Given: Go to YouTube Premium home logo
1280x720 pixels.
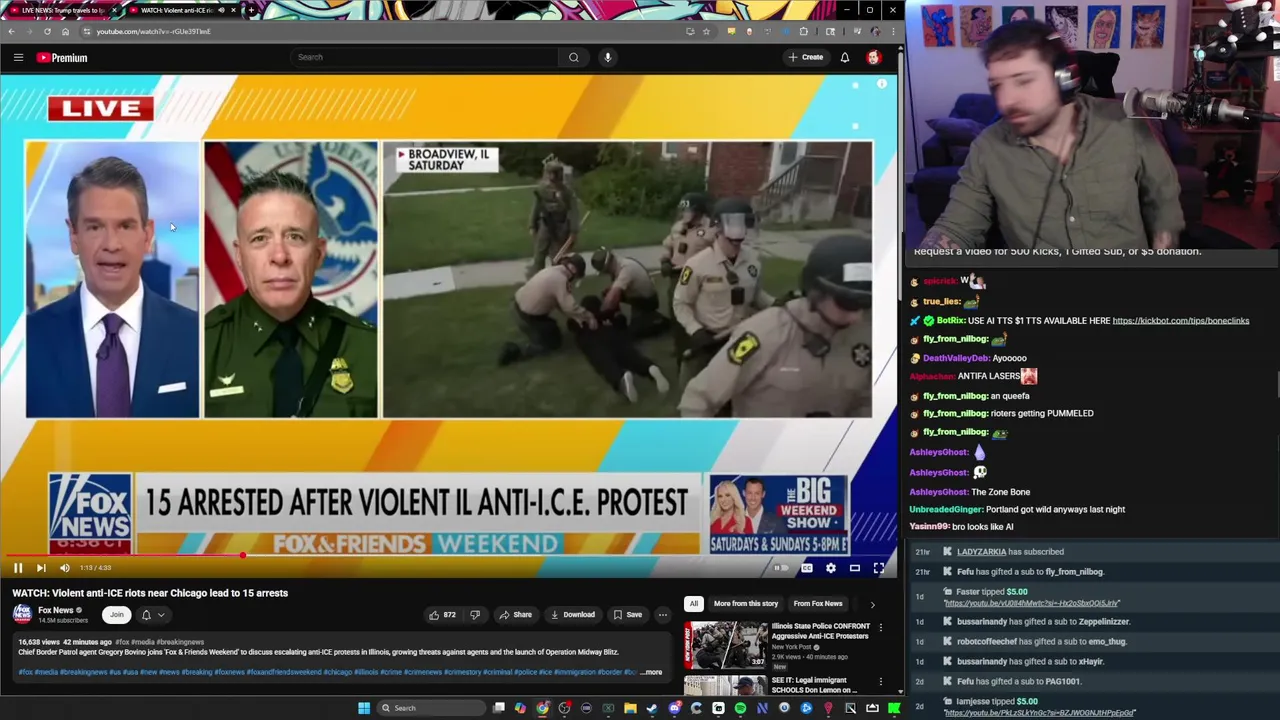Looking at the screenshot, I should [62, 58].
